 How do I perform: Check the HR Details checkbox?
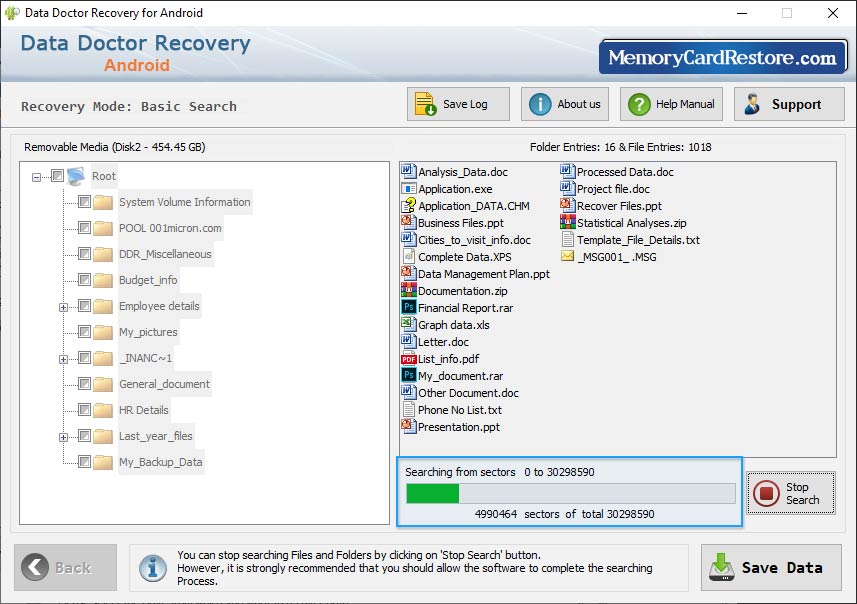click(x=84, y=409)
